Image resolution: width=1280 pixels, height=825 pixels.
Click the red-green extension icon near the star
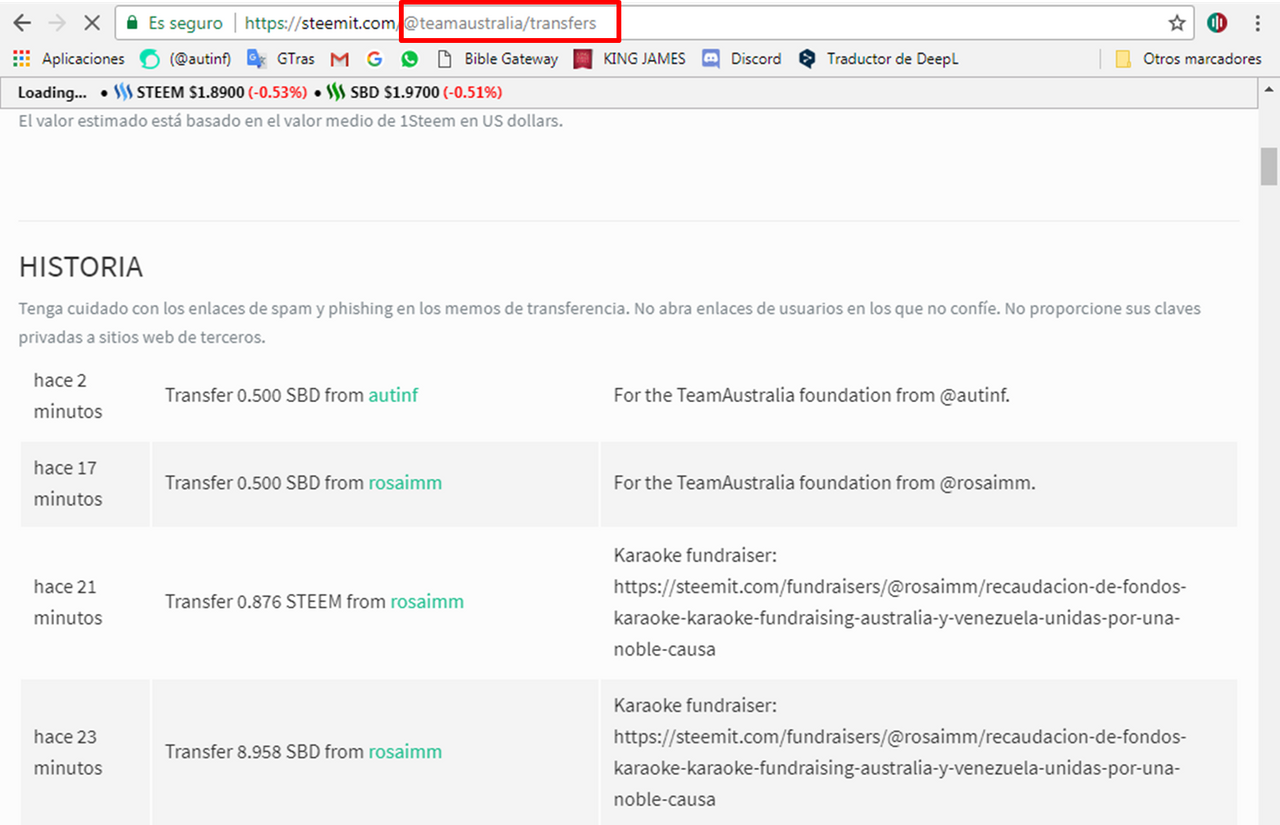(1217, 22)
